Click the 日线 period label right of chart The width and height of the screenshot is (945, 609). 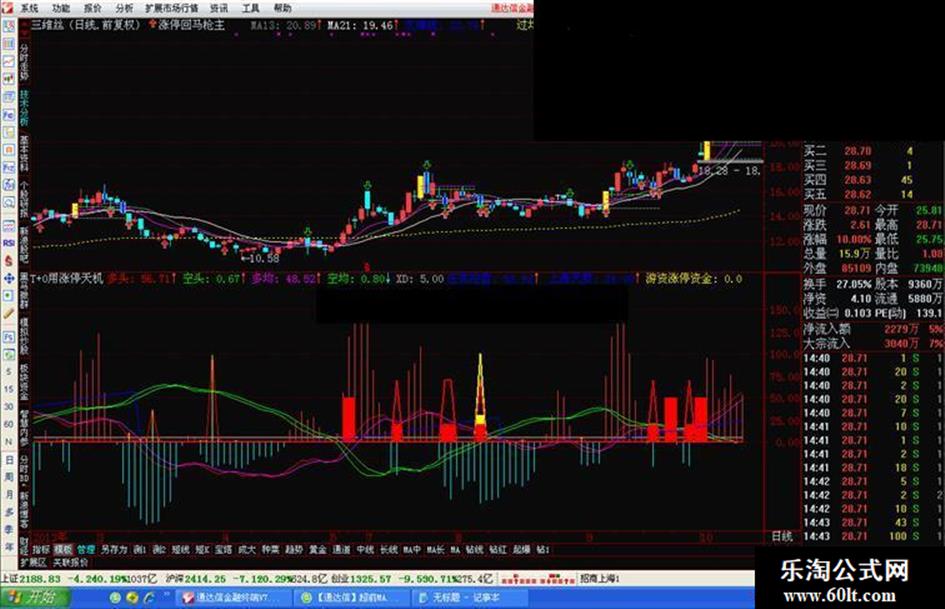782,536
